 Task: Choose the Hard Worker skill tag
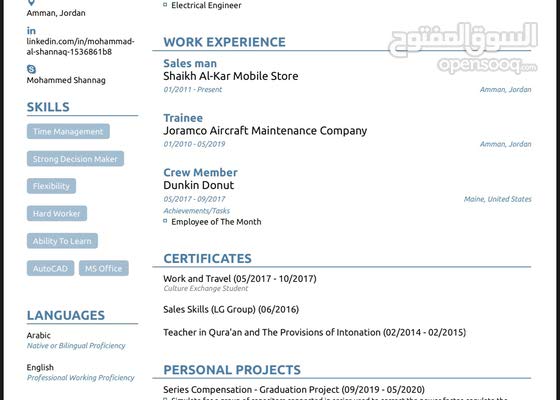pos(57,213)
